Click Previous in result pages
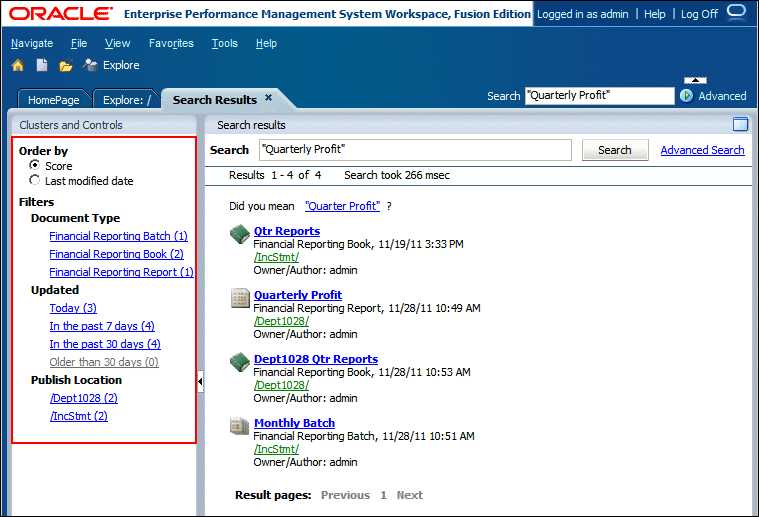The width and height of the screenshot is (759, 517). [345, 495]
